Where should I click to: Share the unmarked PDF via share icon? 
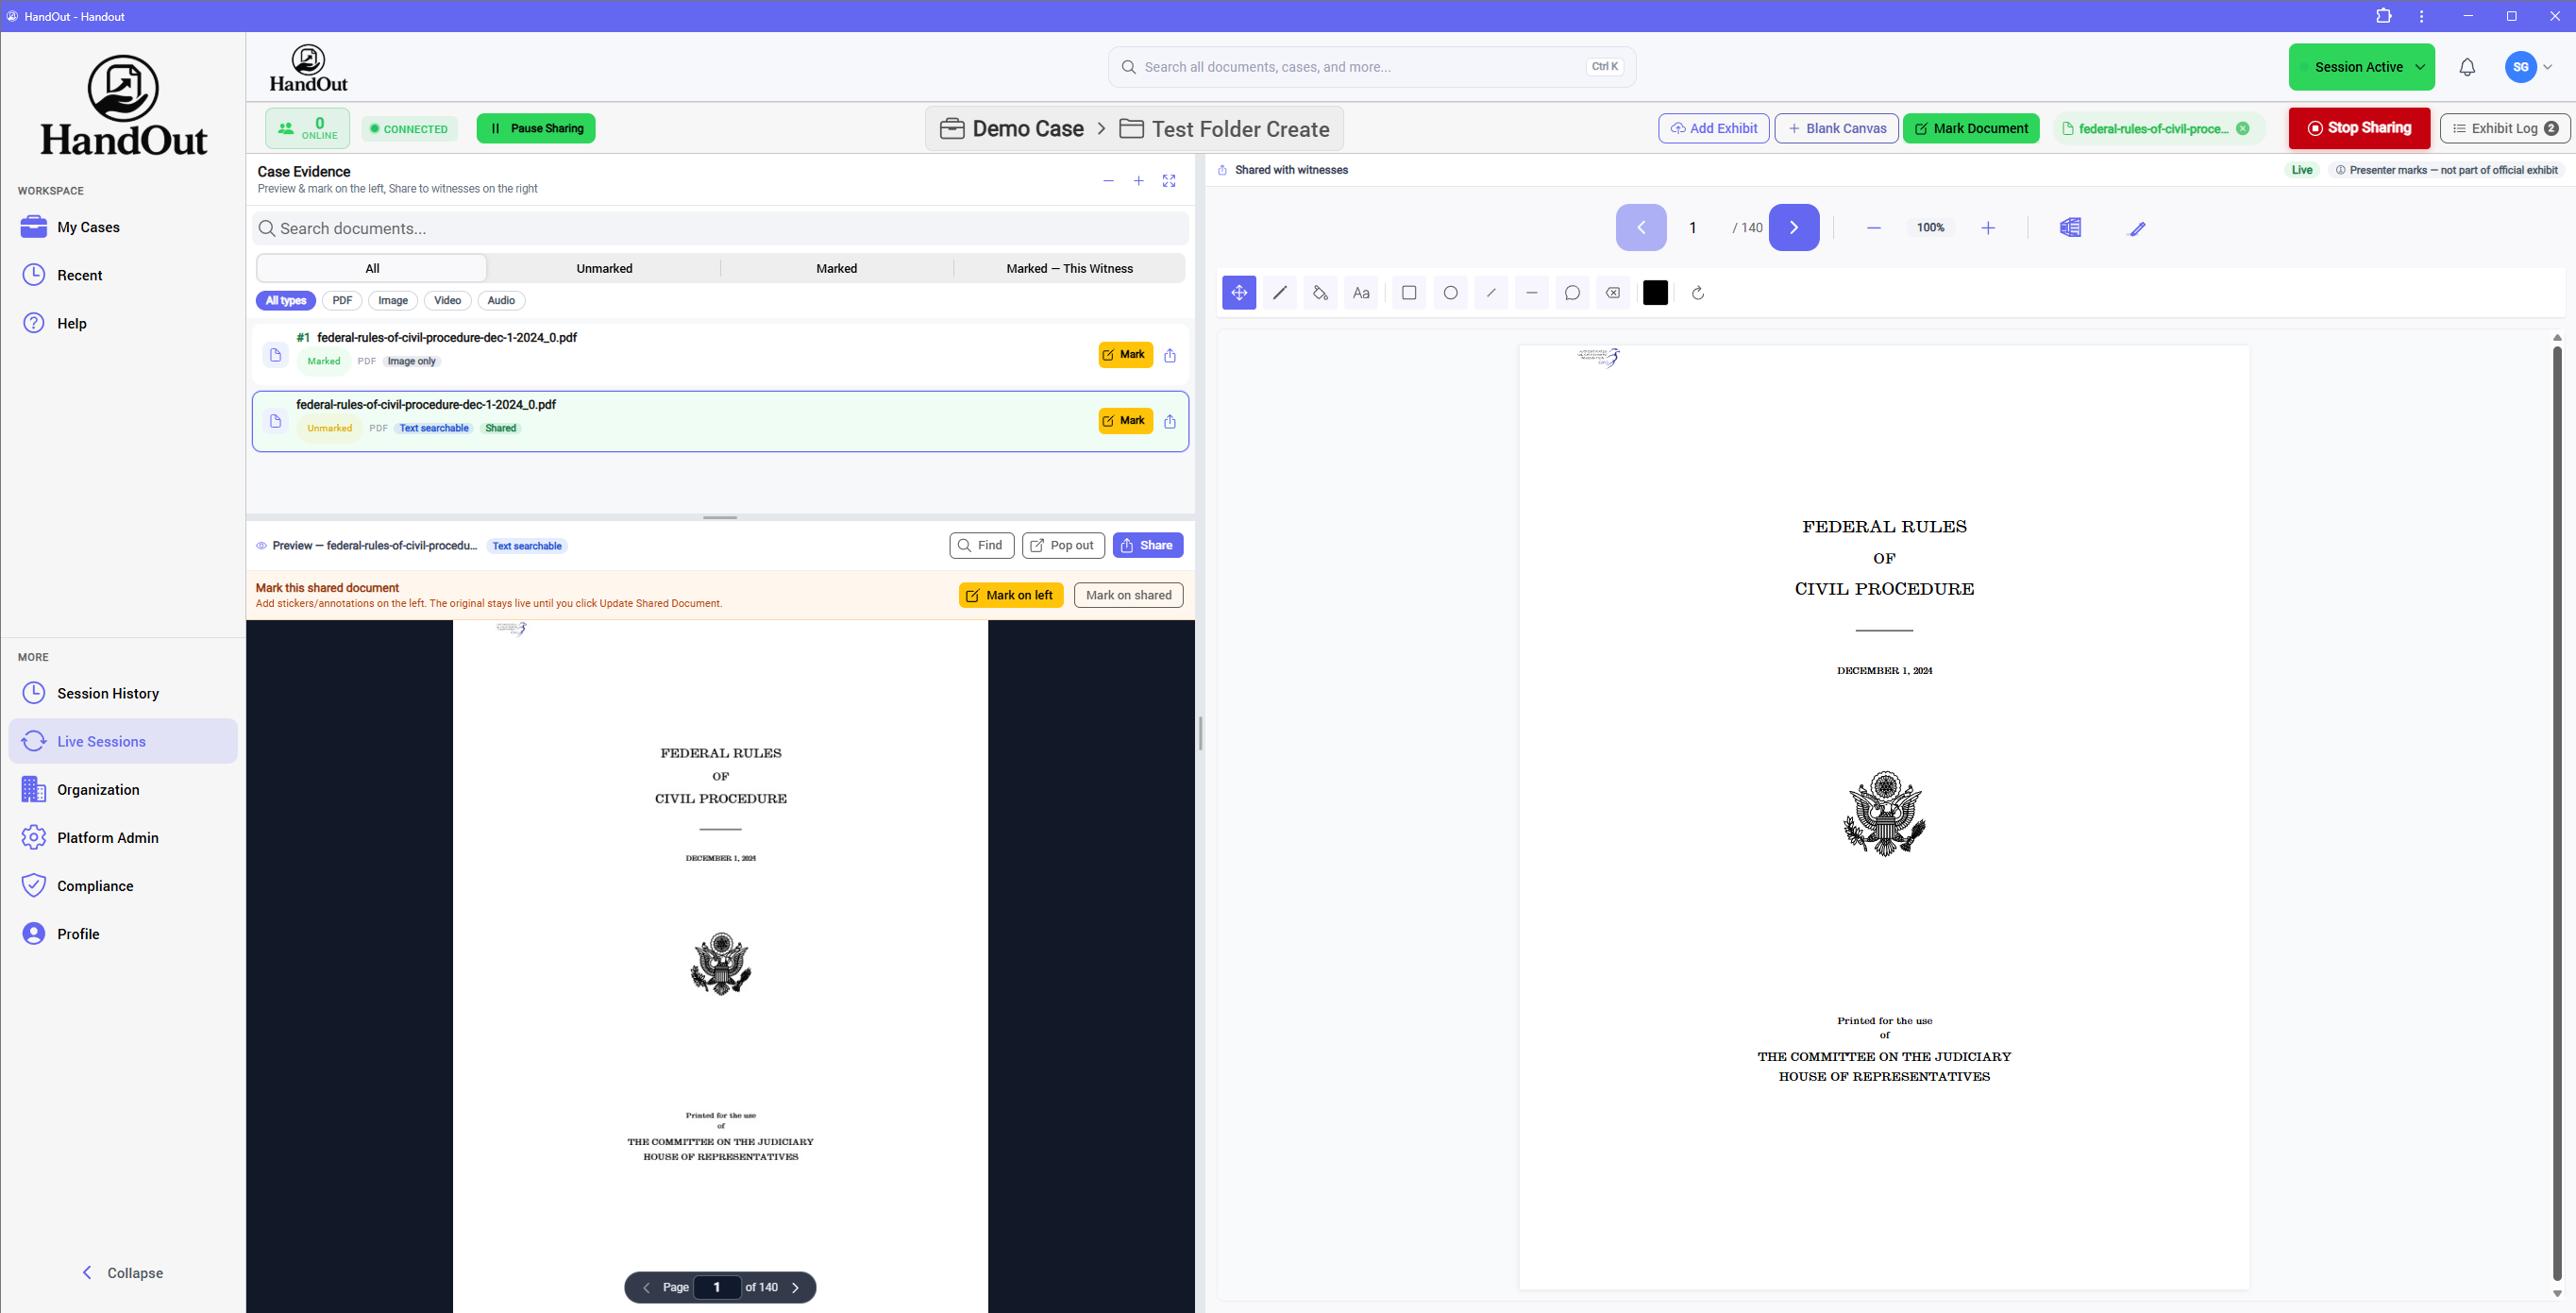click(1170, 421)
